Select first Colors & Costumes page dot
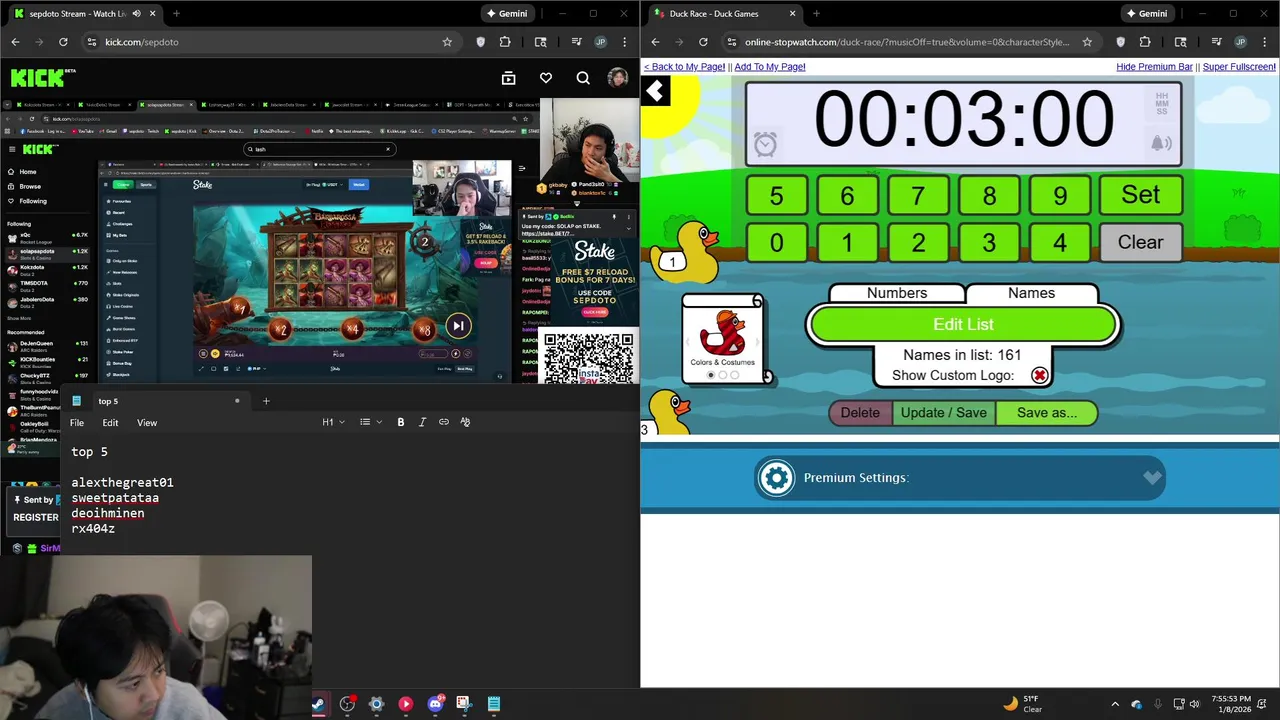Screen dimensions: 1280x720 click(x=711, y=375)
